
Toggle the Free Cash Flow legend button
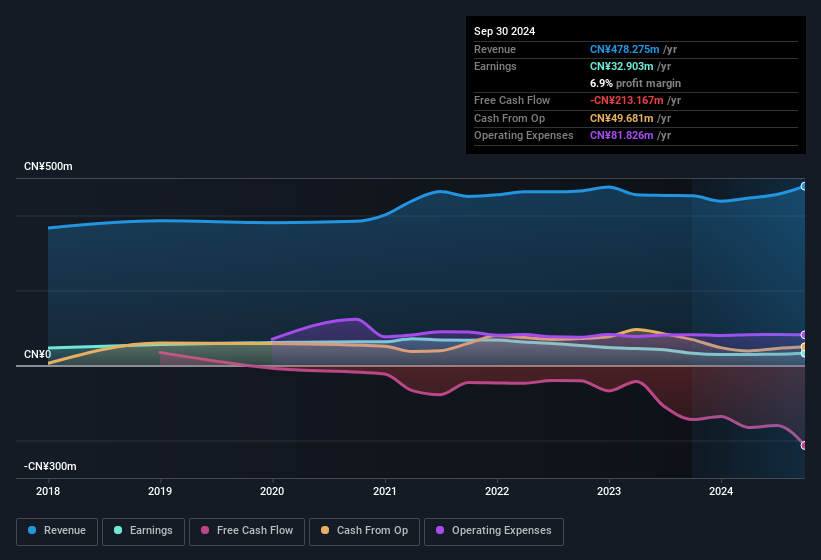pos(247,531)
